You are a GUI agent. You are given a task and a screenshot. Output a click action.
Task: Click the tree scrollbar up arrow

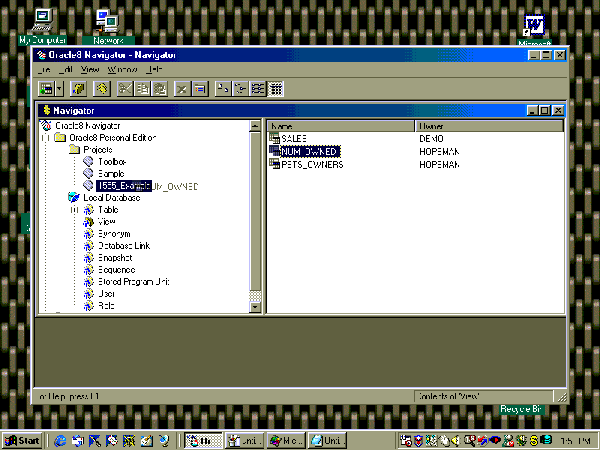[x=255, y=126]
